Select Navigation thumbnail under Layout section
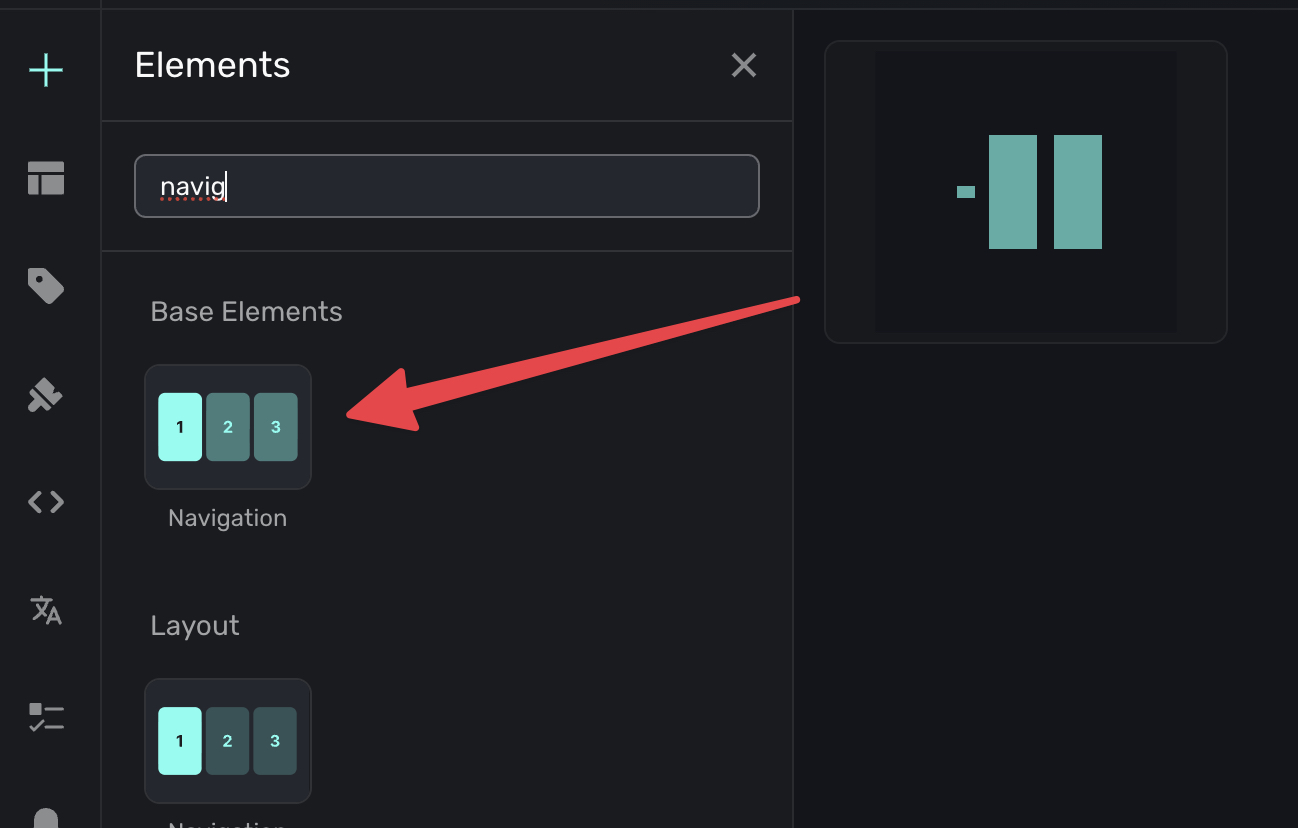 228,741
